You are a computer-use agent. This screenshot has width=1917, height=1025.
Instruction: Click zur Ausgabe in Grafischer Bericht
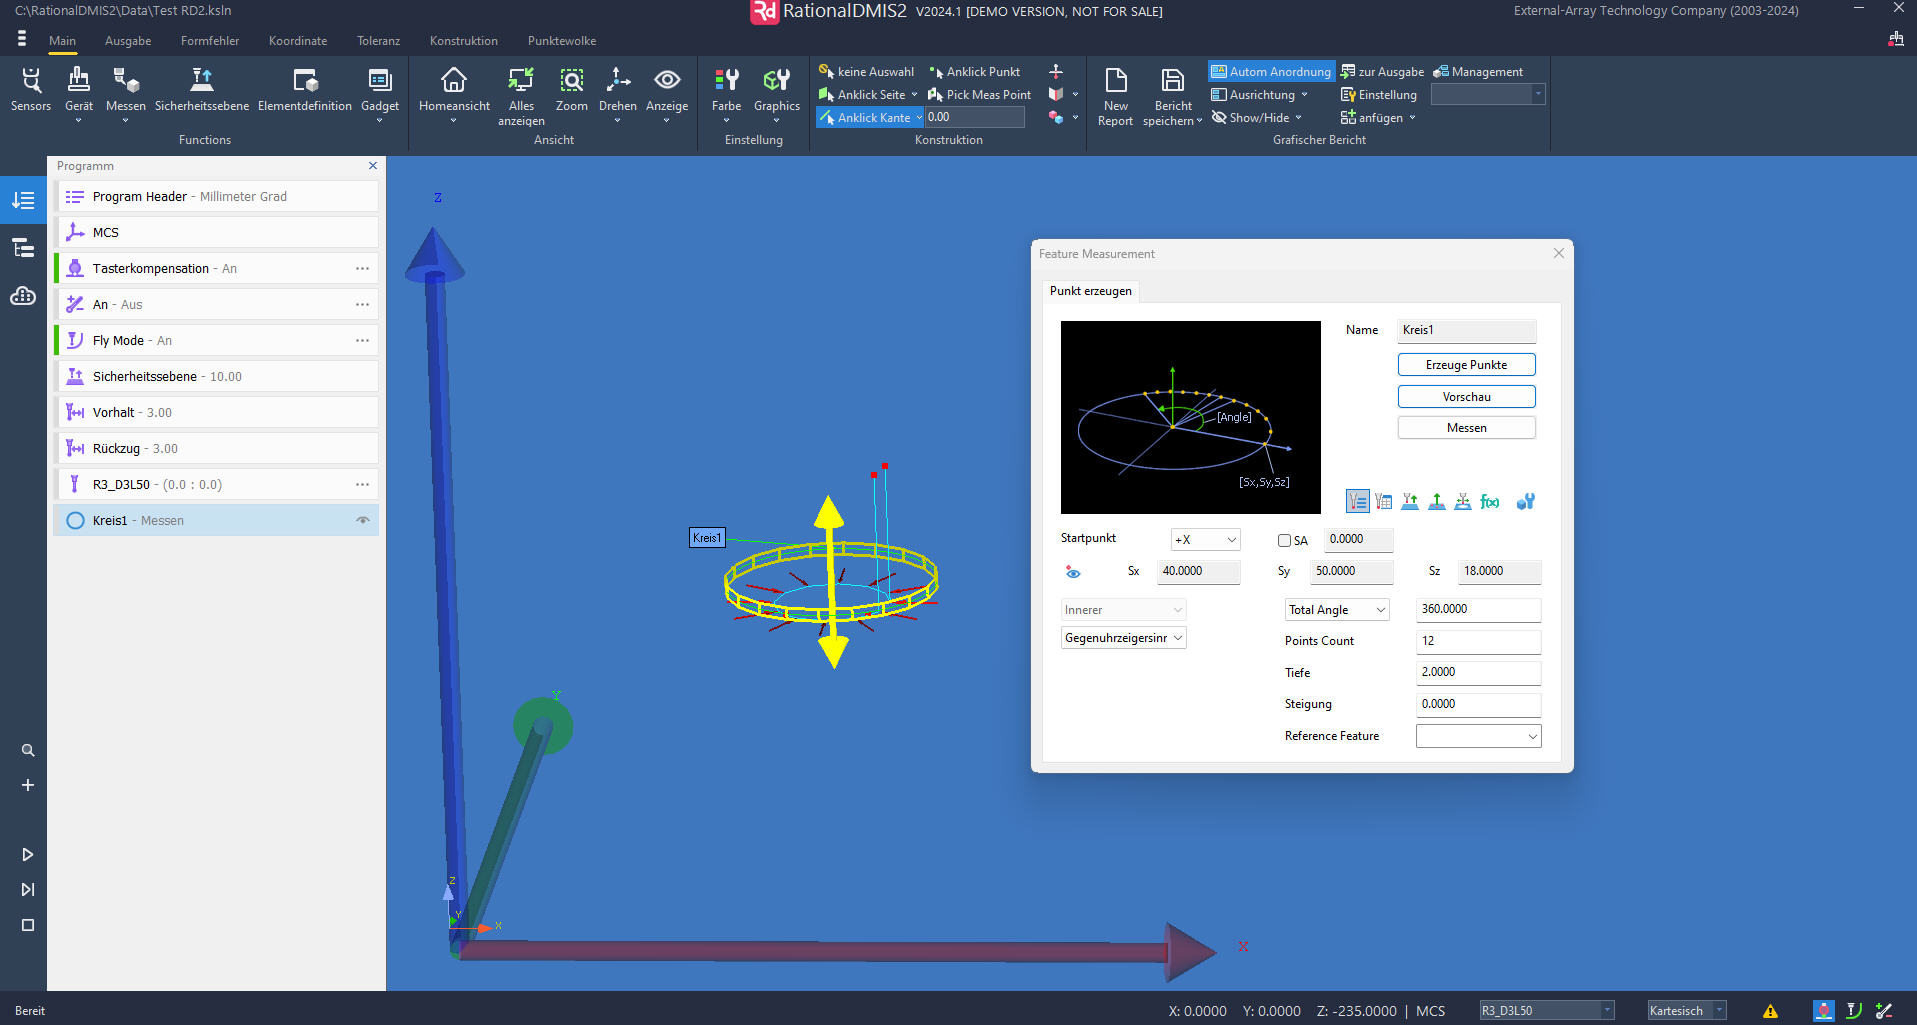coord(1382,71)
